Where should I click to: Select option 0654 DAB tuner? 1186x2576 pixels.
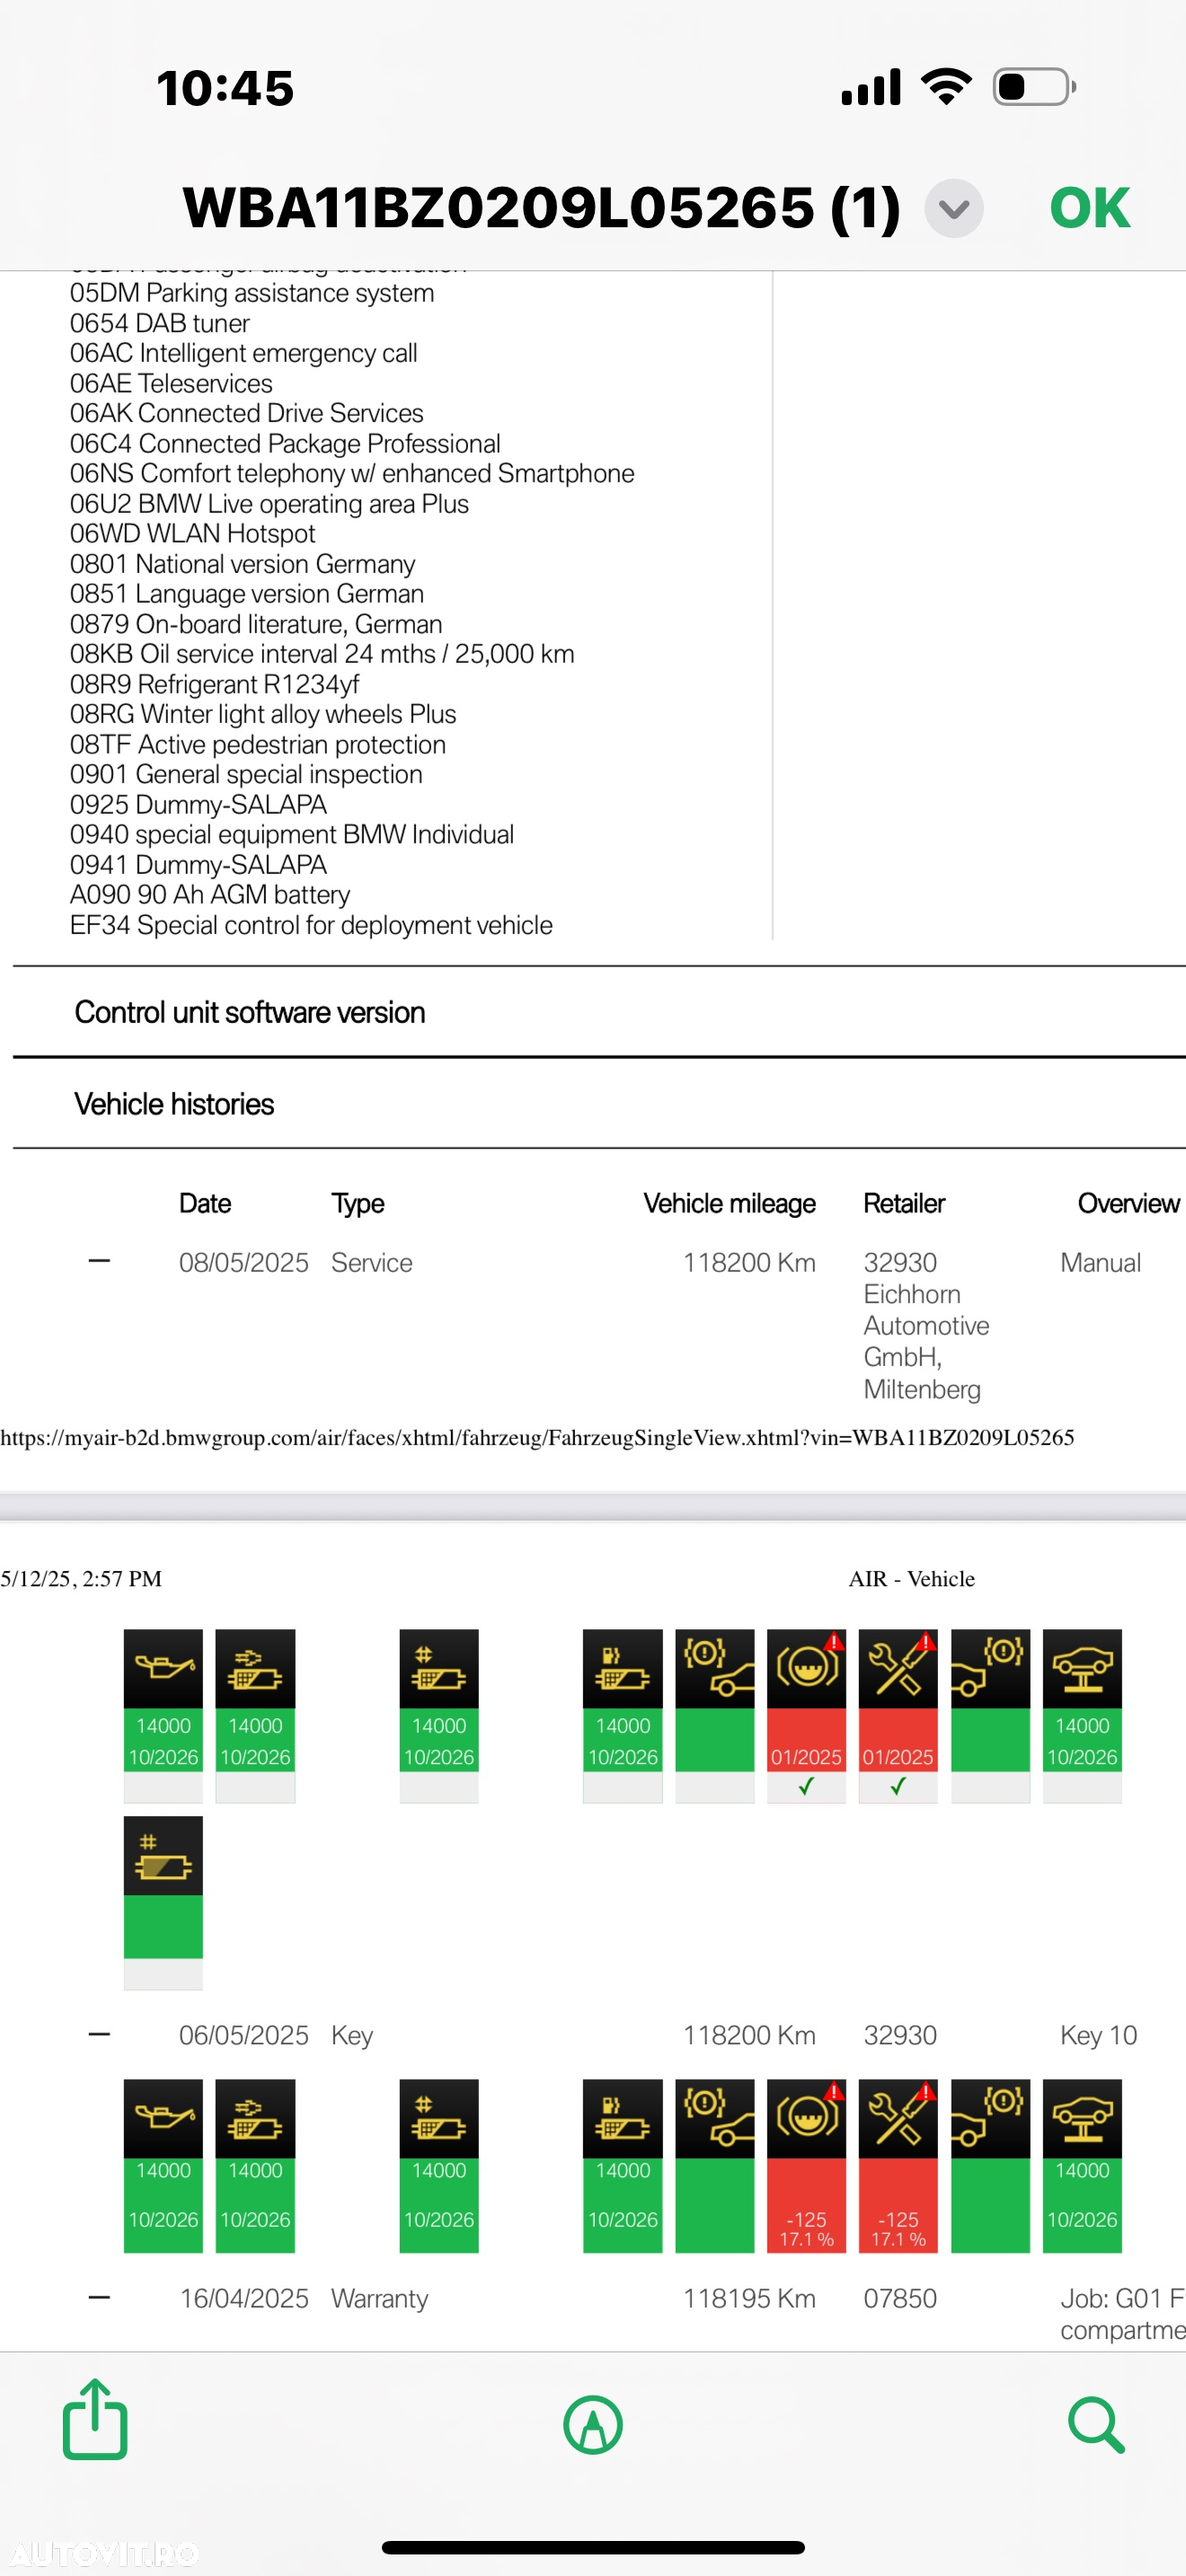(x=160, y=323)
